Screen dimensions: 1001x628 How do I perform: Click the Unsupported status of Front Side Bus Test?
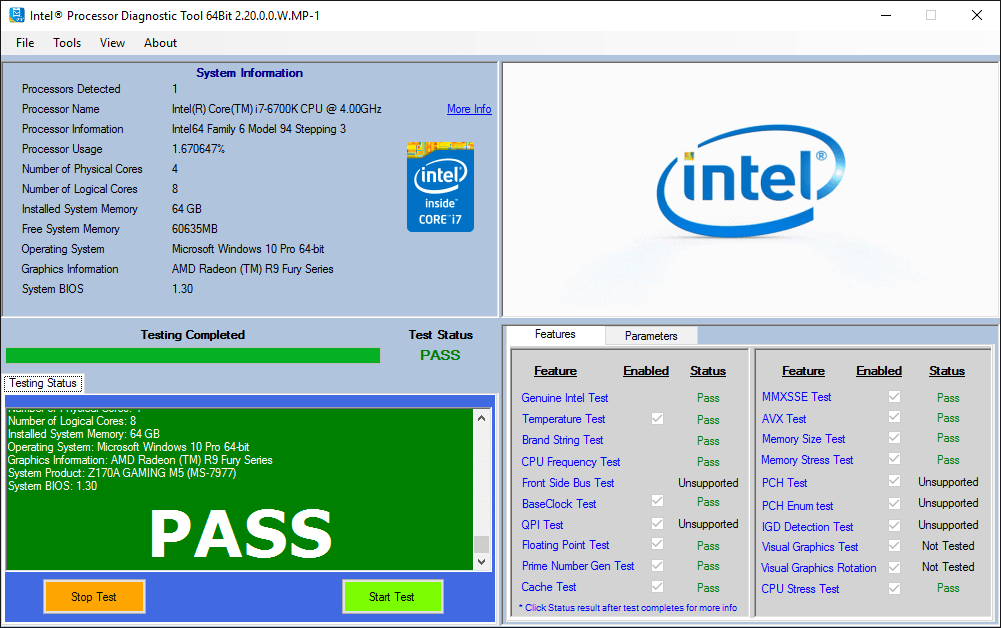pos(708,483)
